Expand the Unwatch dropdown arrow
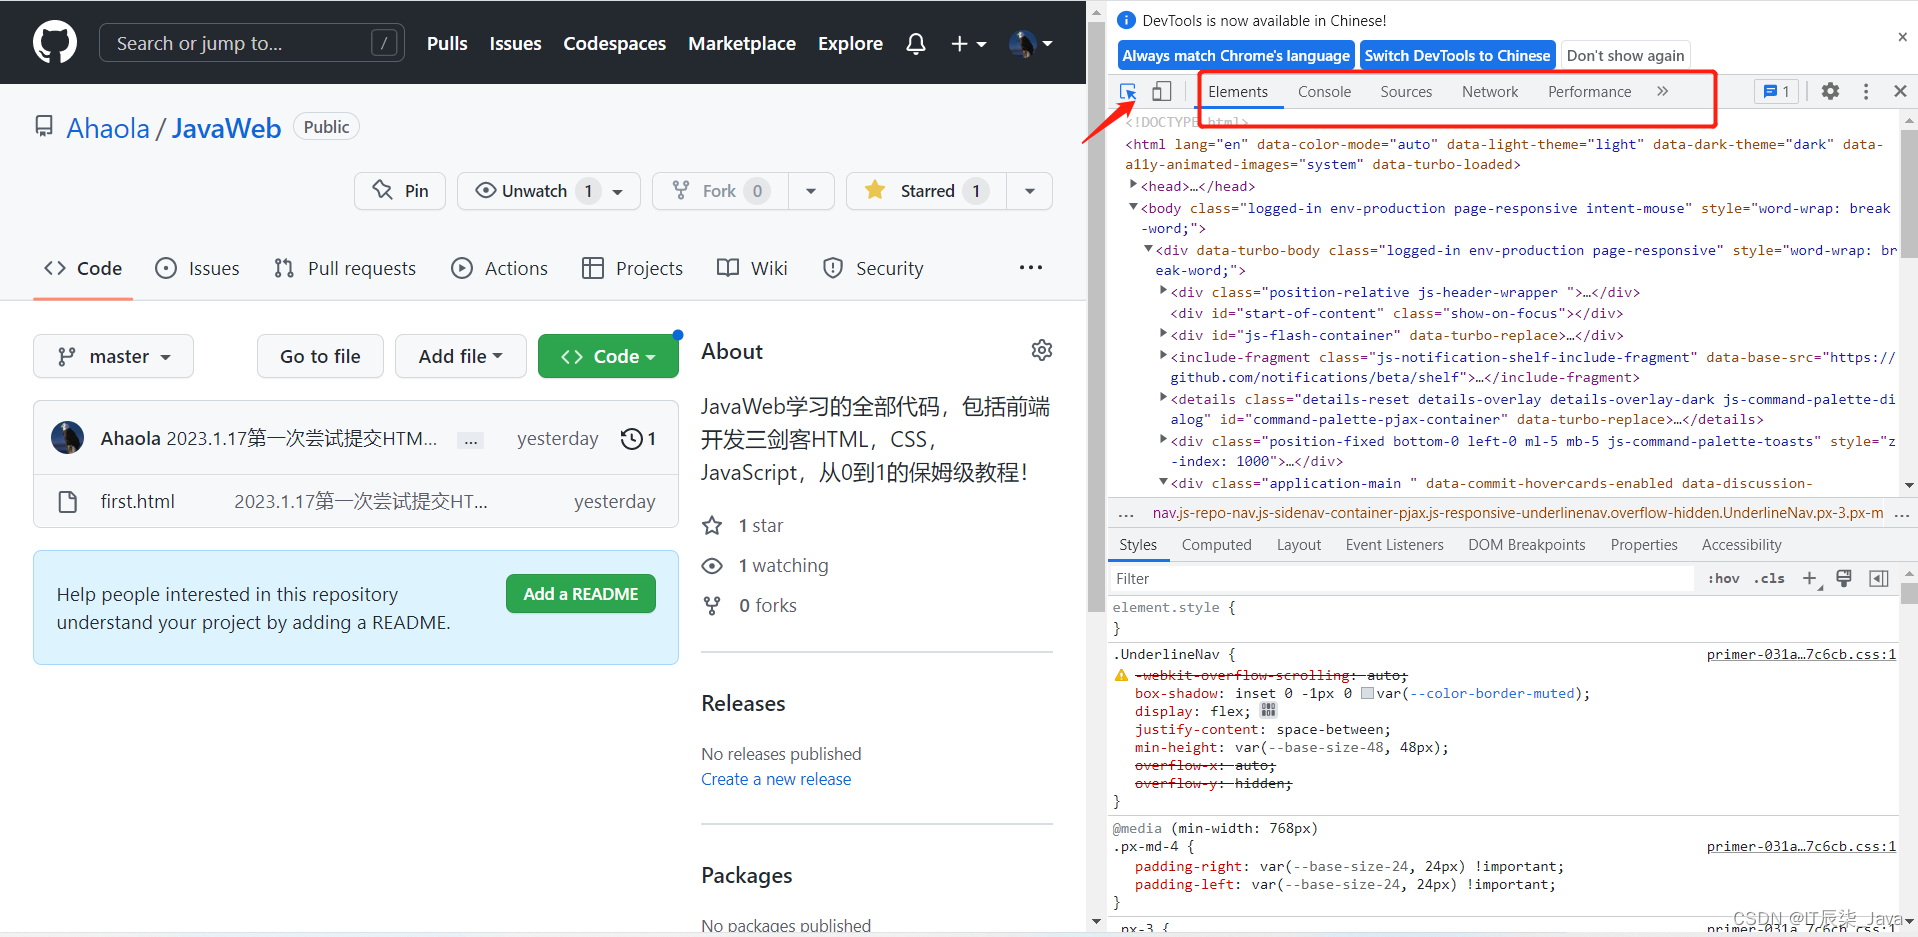The height and width of the screenshot is (937, 1918). pos(619,191)
